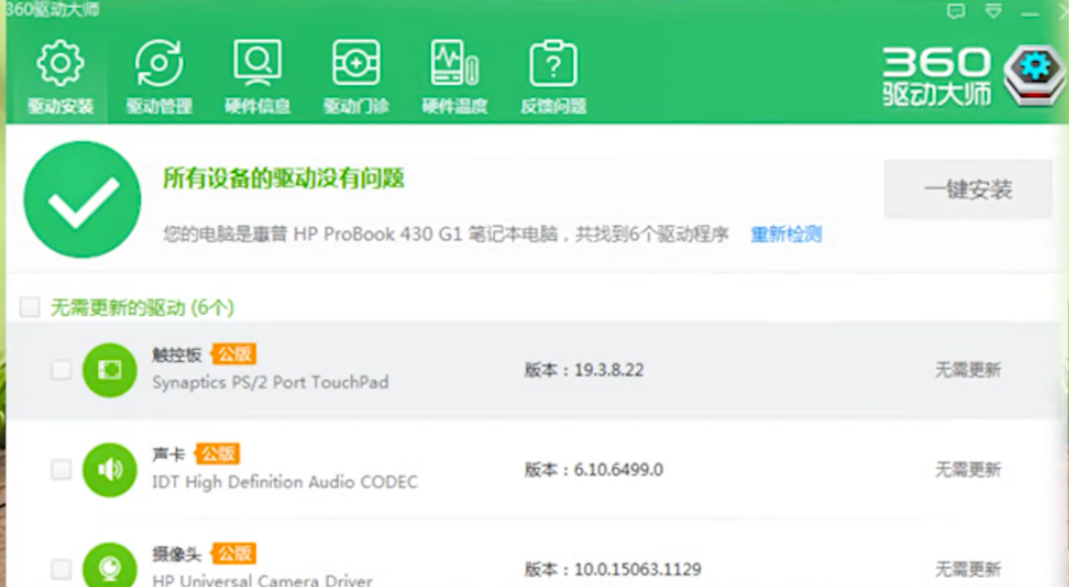Click the green checkmark status icon

82,199
